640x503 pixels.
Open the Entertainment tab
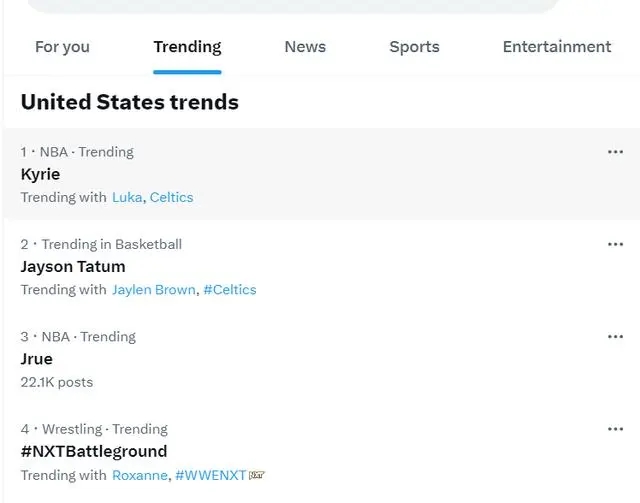pos(557,47)
